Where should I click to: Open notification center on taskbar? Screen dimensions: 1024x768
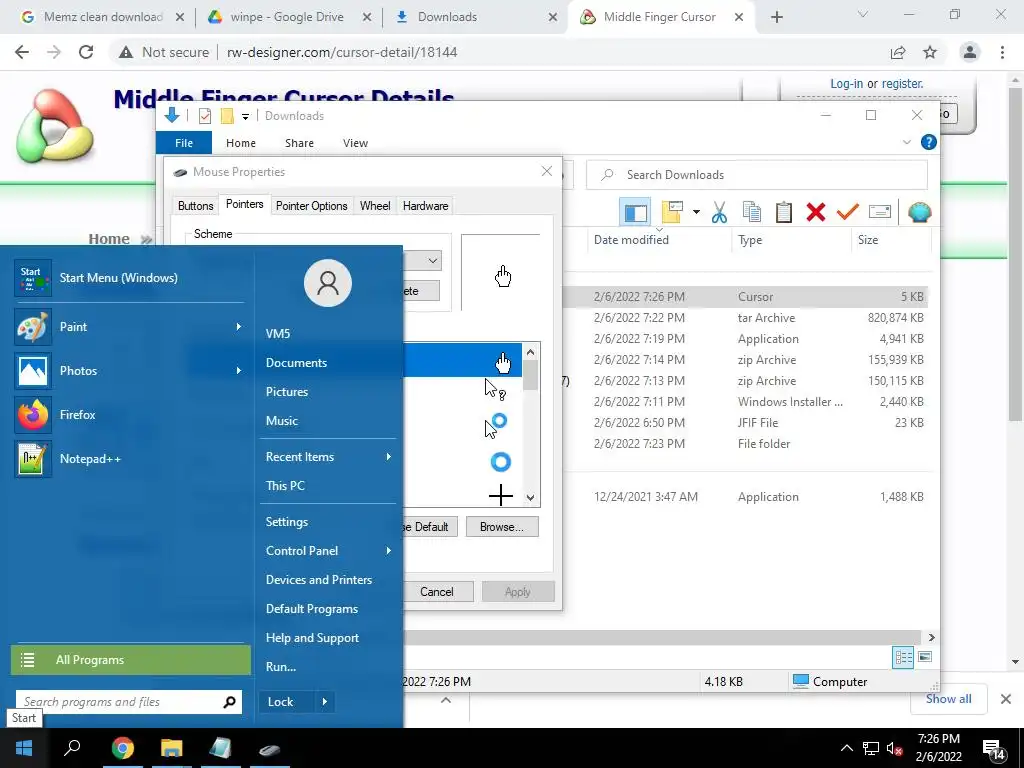tap(993, 750)
